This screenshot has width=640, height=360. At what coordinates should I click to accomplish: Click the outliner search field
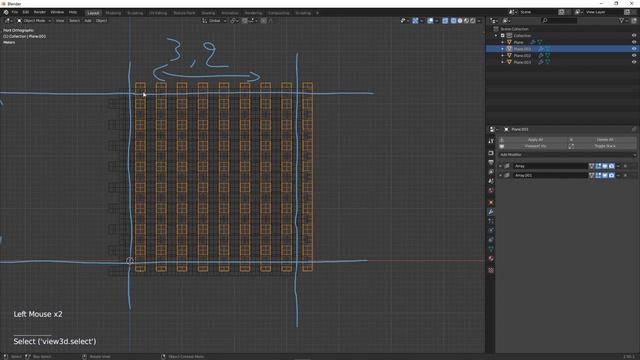click(559, 20)
